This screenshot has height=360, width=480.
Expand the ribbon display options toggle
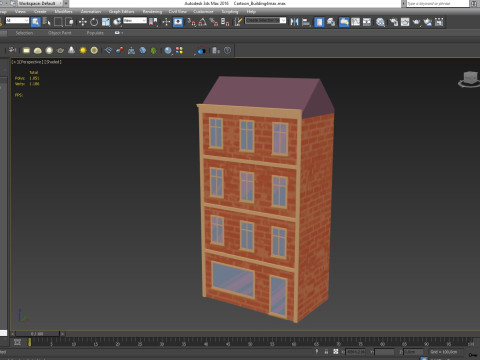[119, 33]
